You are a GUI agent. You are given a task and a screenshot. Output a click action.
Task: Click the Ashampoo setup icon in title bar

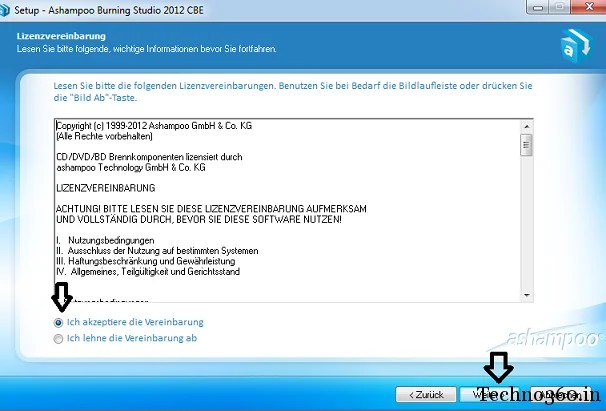pyautogui.click(x=4, y=10)
